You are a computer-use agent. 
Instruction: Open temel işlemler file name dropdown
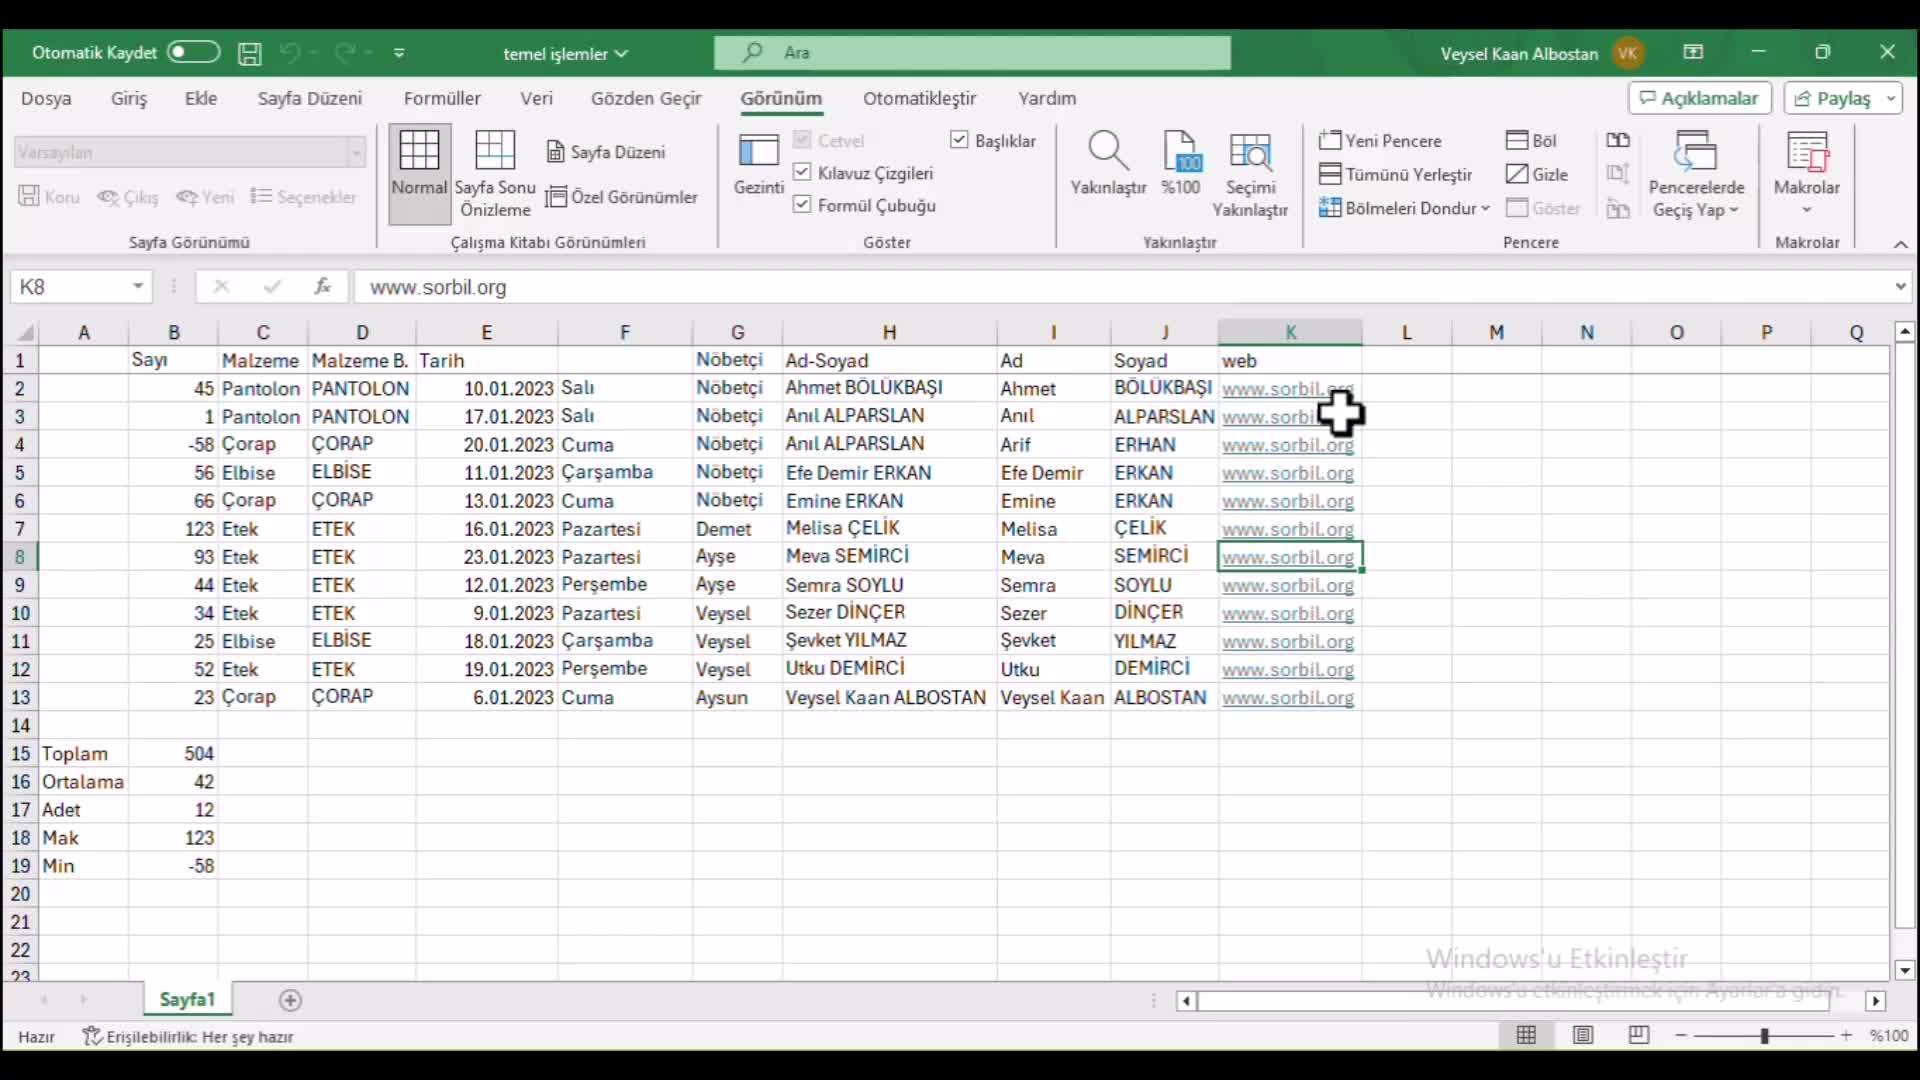point(565,53)
